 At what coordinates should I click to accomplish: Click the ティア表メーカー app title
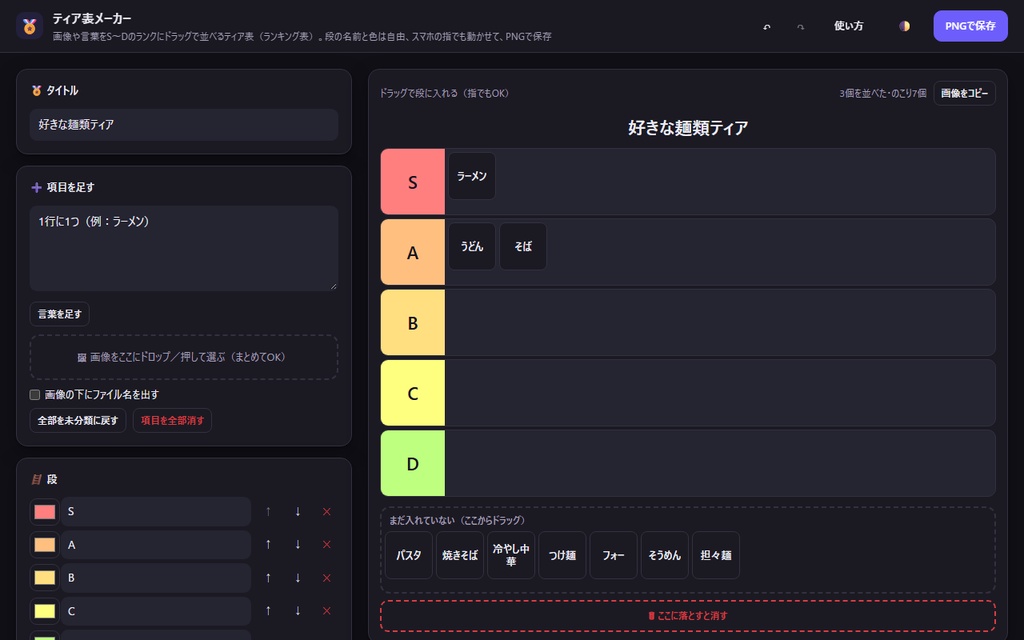coord(91,19)
